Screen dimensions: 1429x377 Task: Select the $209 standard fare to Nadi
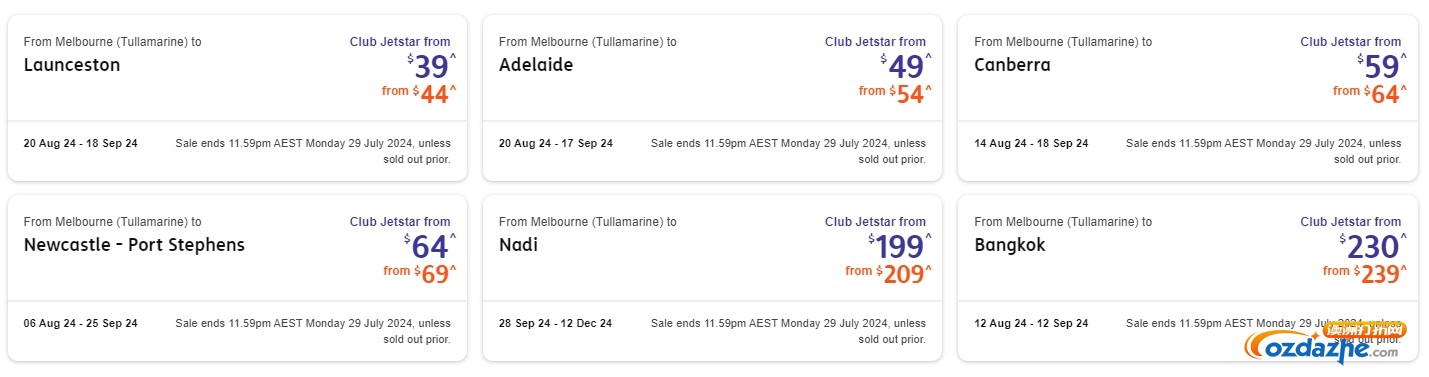click(889, 273)
